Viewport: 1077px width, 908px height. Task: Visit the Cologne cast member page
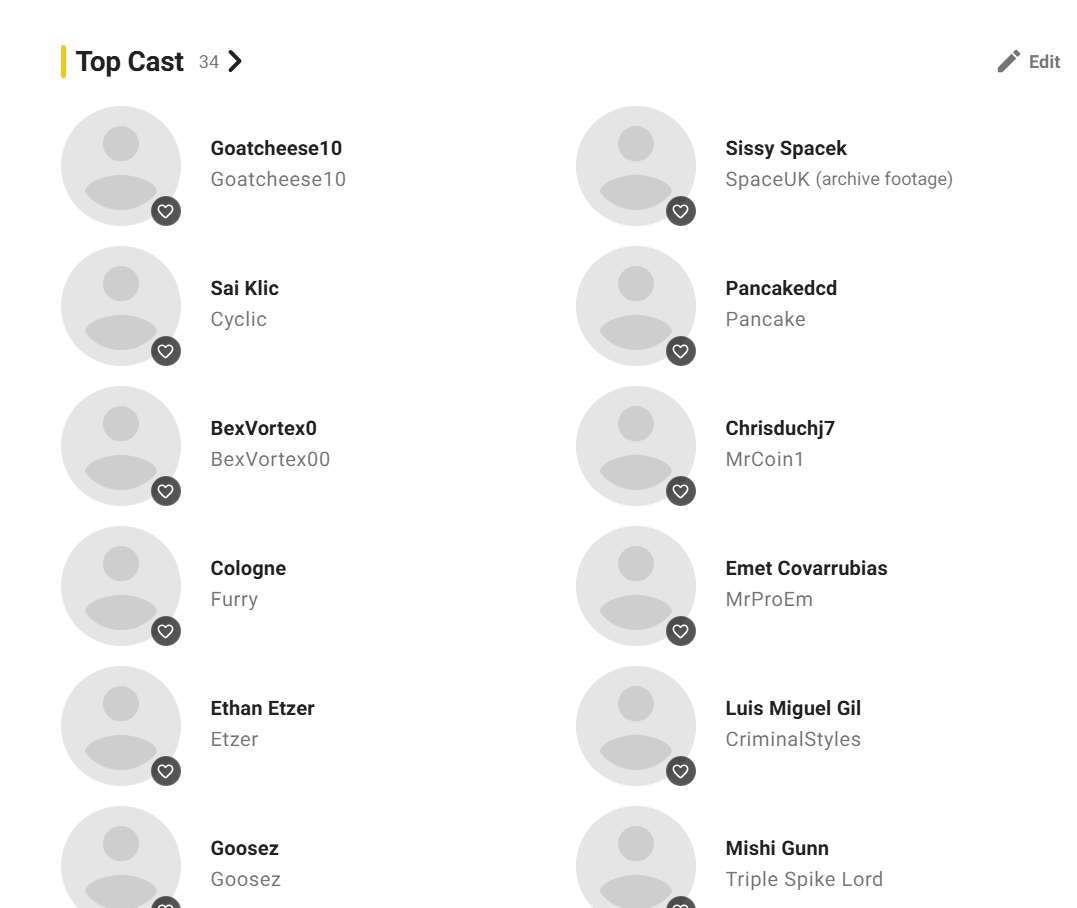[x=248, y=569]
